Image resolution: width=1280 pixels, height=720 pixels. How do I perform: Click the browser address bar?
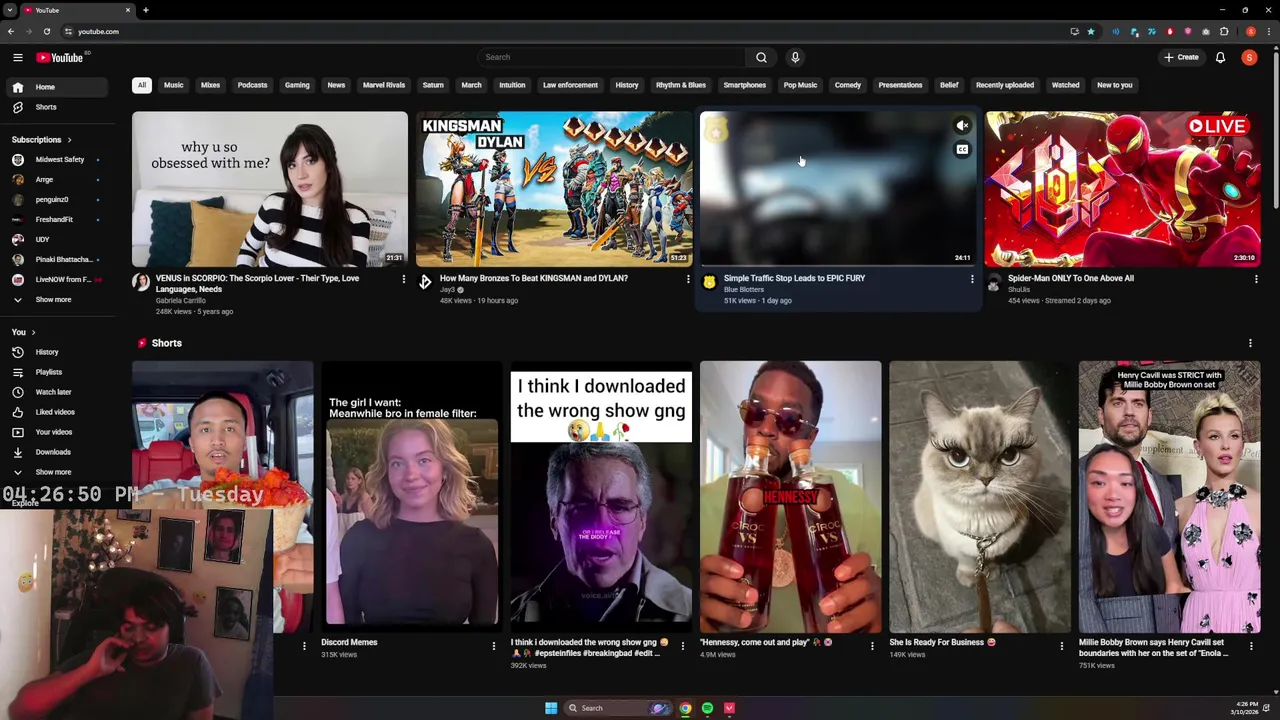(x=560, y=31)
